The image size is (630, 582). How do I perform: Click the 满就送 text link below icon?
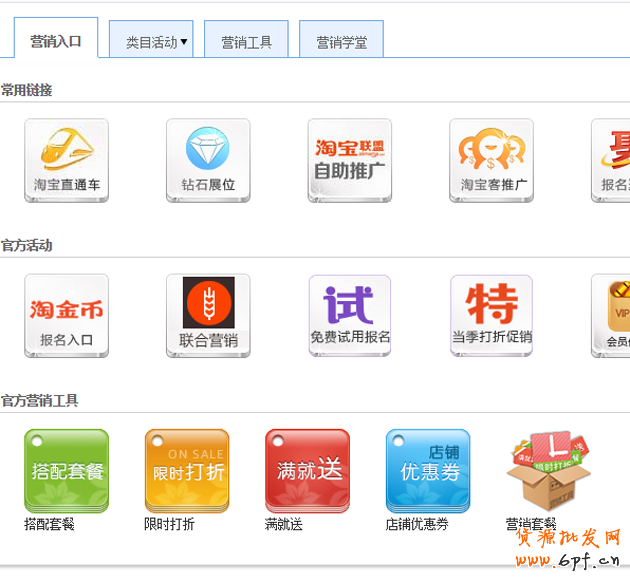(284, 524)
